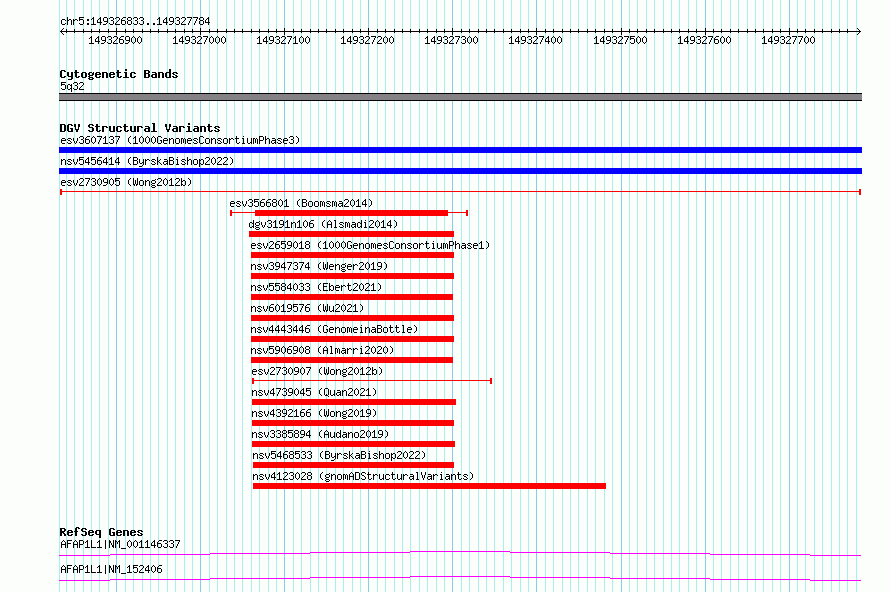Click nsv4392166 (Wong2019) label

coord(314,413)
